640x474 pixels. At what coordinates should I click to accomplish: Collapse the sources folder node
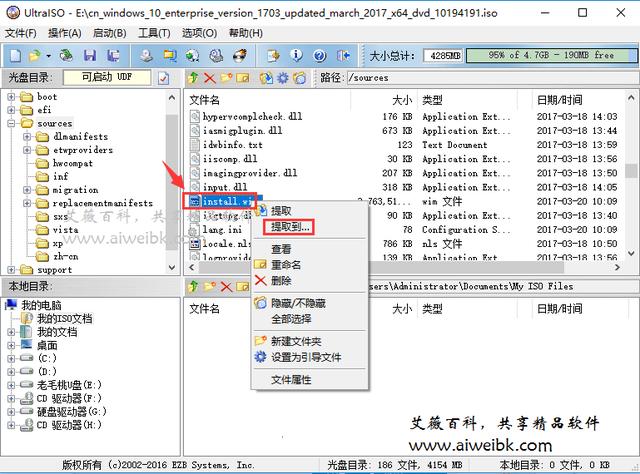(x=11, y=123)
